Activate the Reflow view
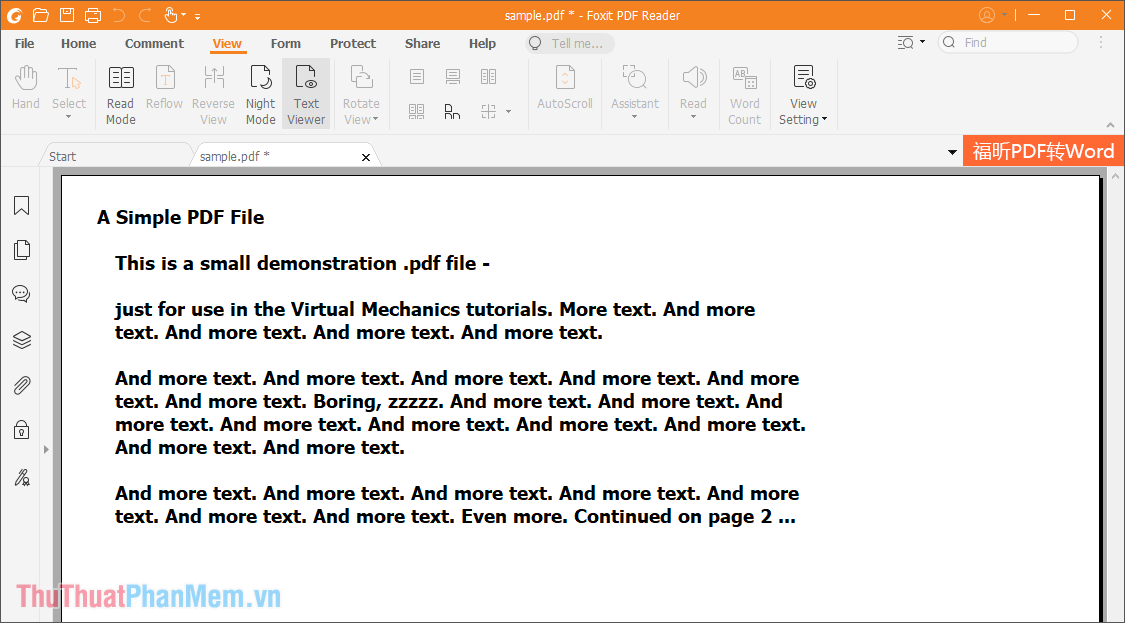Screen dimensions: 1125x623 click(164, 93)
